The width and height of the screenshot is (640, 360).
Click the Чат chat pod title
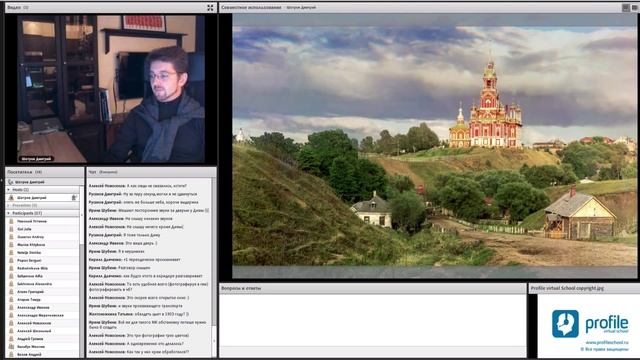[x=92, y=172]
